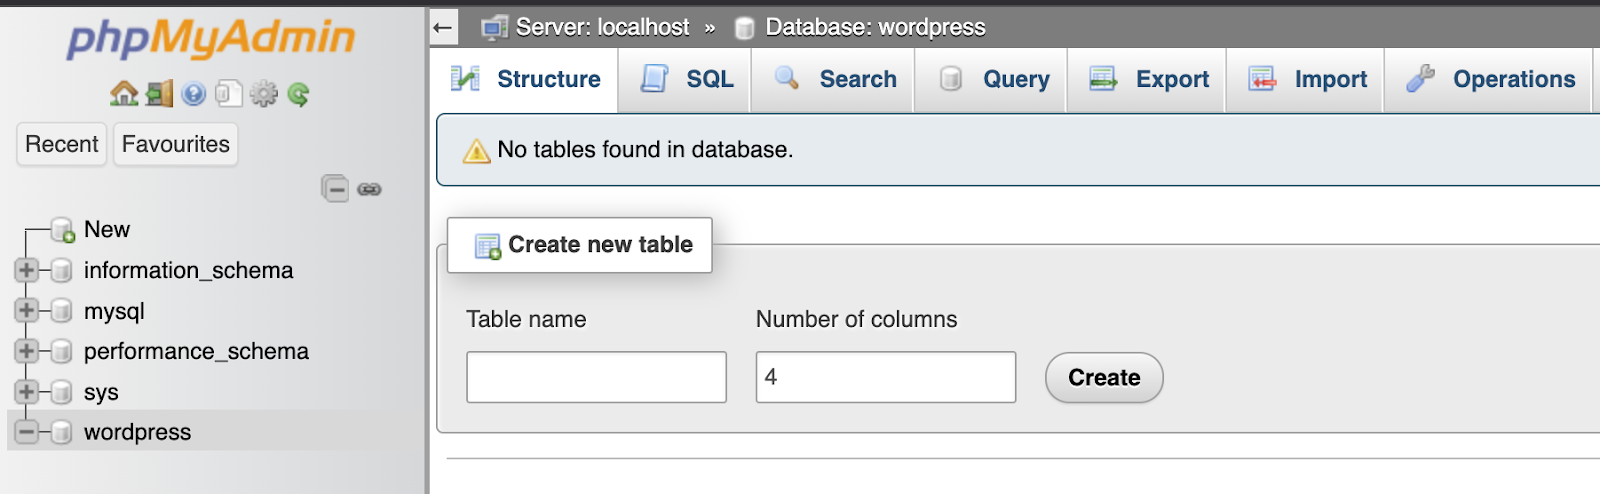This screenshot has height=494, width=1600.
Task: Open phpMyAdmin documentation help icon
Action: pos(194,94)
